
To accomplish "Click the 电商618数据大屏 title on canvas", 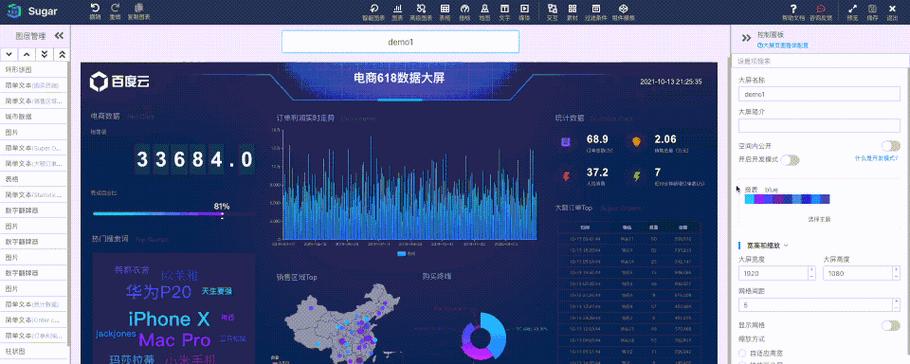I will click(x=399, y=78).
